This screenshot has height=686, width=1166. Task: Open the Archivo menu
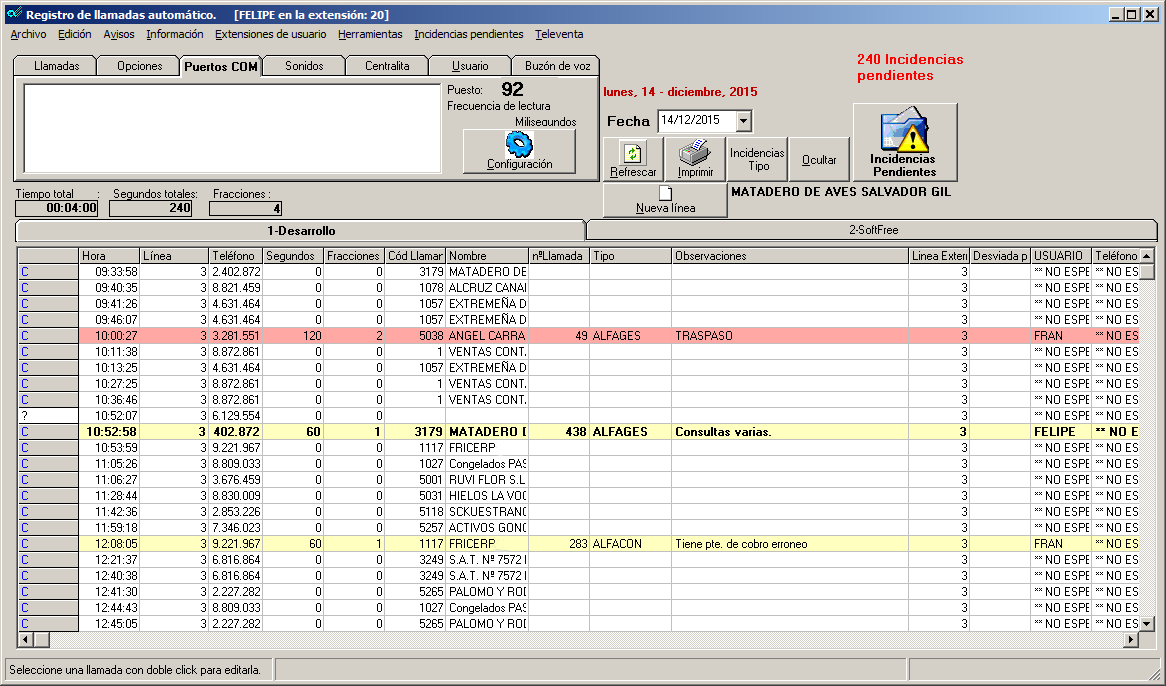(x=28, y=34)
